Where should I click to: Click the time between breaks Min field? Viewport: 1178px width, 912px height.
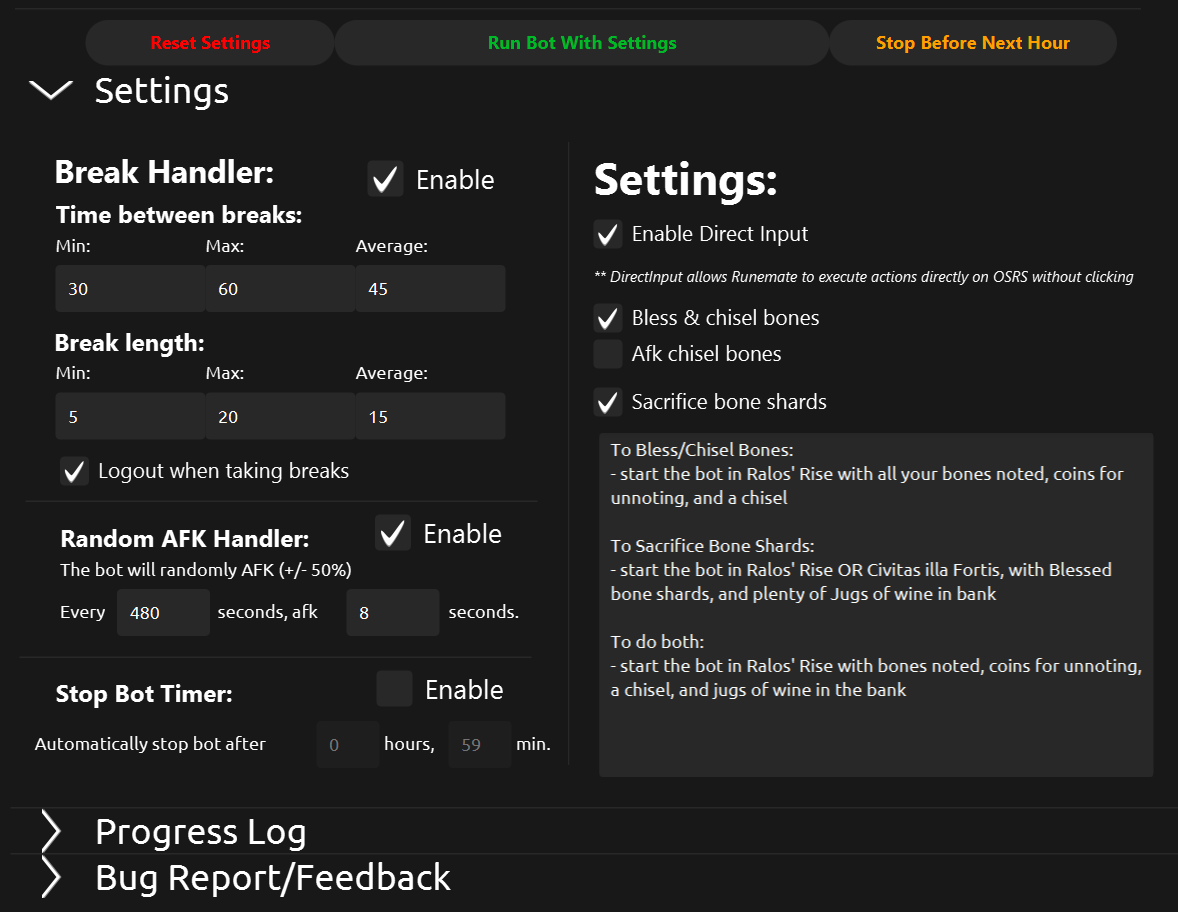(x=130, y=289)
